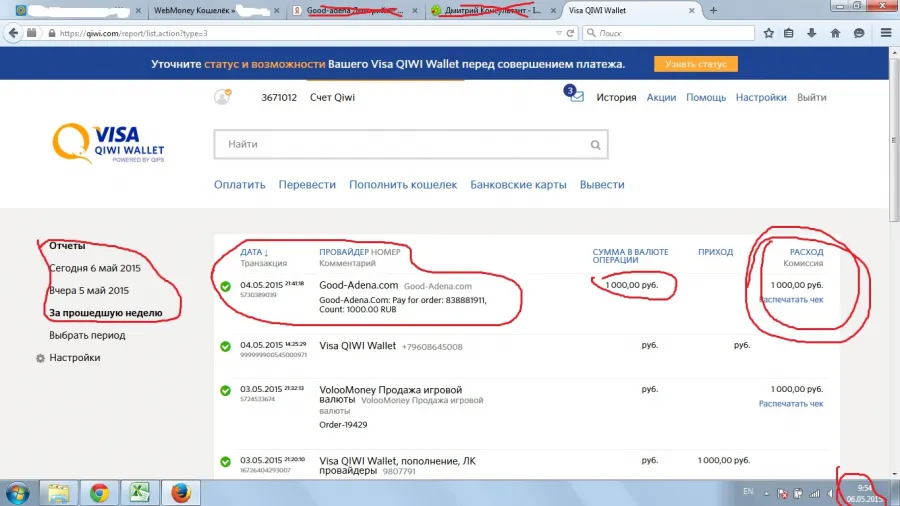Click the Firefox Поиск search box
Screen dimensions: 900x506
tap(668, 33)
